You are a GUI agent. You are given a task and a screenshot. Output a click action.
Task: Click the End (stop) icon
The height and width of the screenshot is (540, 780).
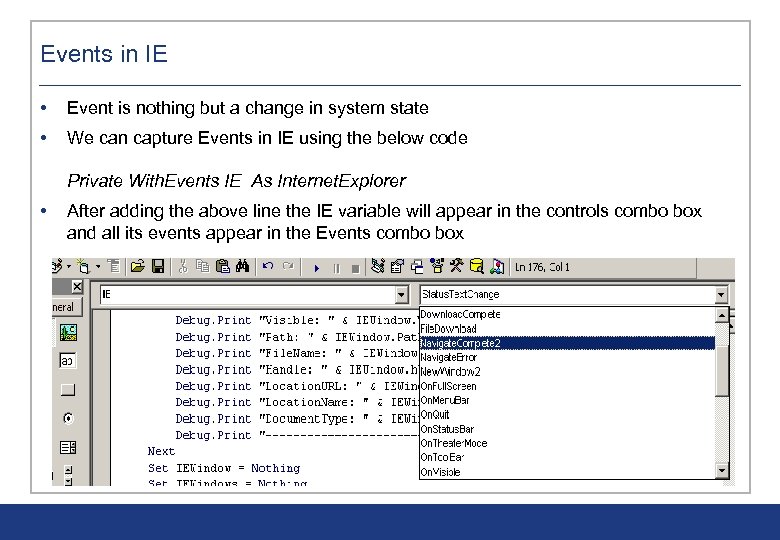point(355,269)
